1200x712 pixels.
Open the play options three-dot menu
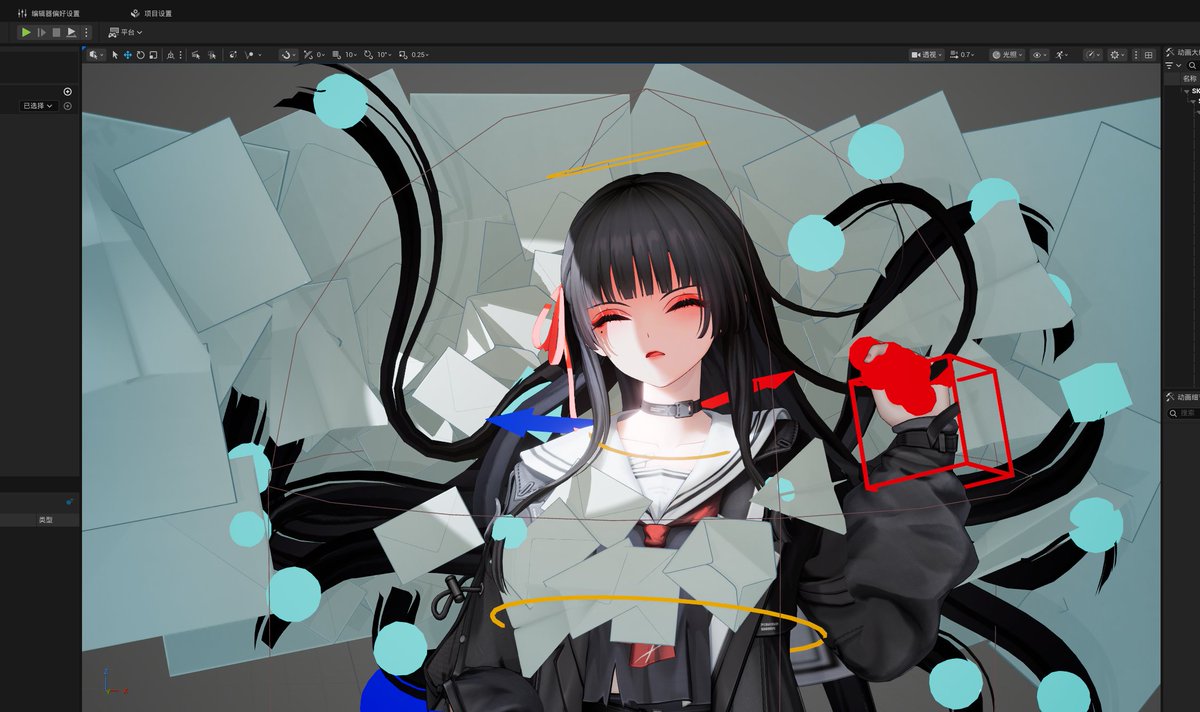(x=86, y=32)
